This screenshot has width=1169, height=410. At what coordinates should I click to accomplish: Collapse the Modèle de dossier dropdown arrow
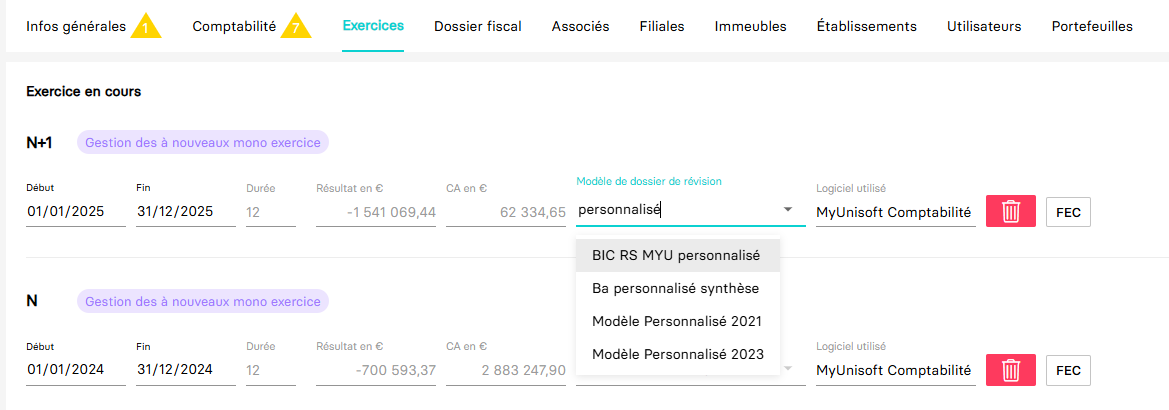(788, 210)
